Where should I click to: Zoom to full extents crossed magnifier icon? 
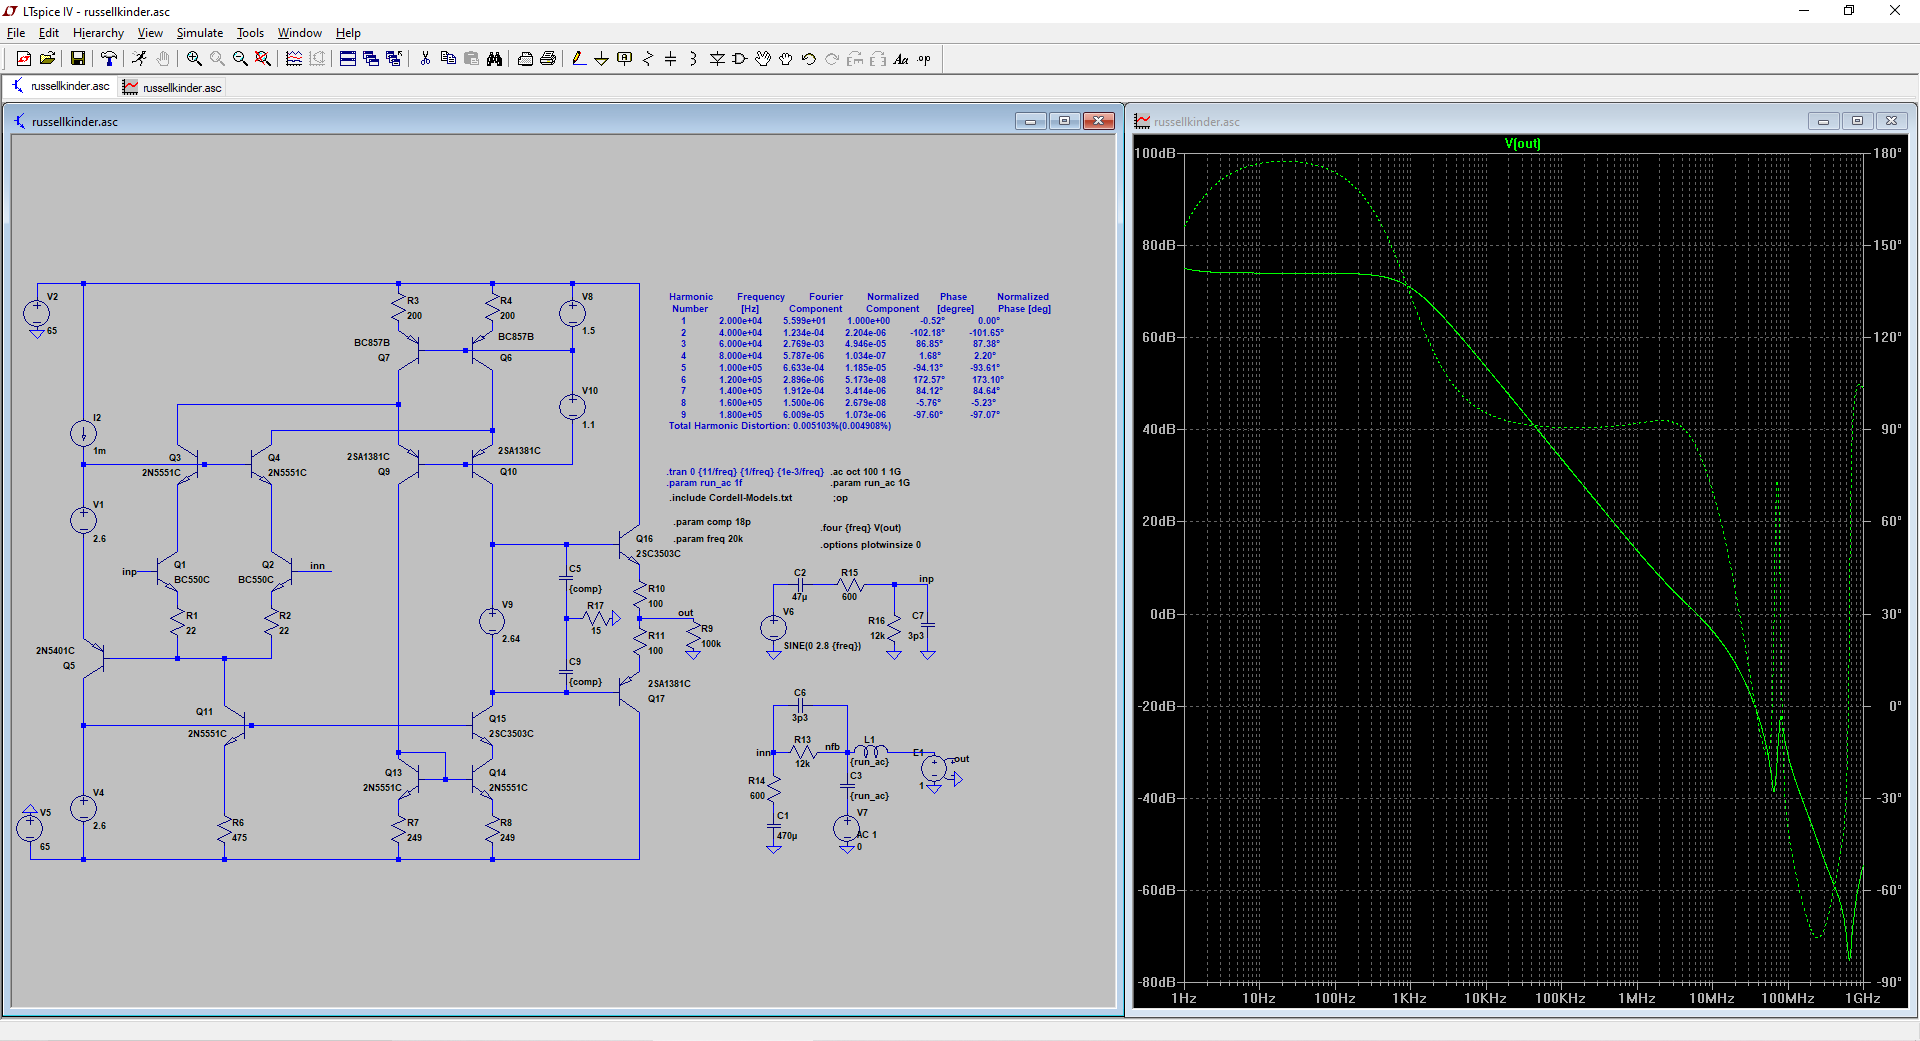(x=263, y=59)
